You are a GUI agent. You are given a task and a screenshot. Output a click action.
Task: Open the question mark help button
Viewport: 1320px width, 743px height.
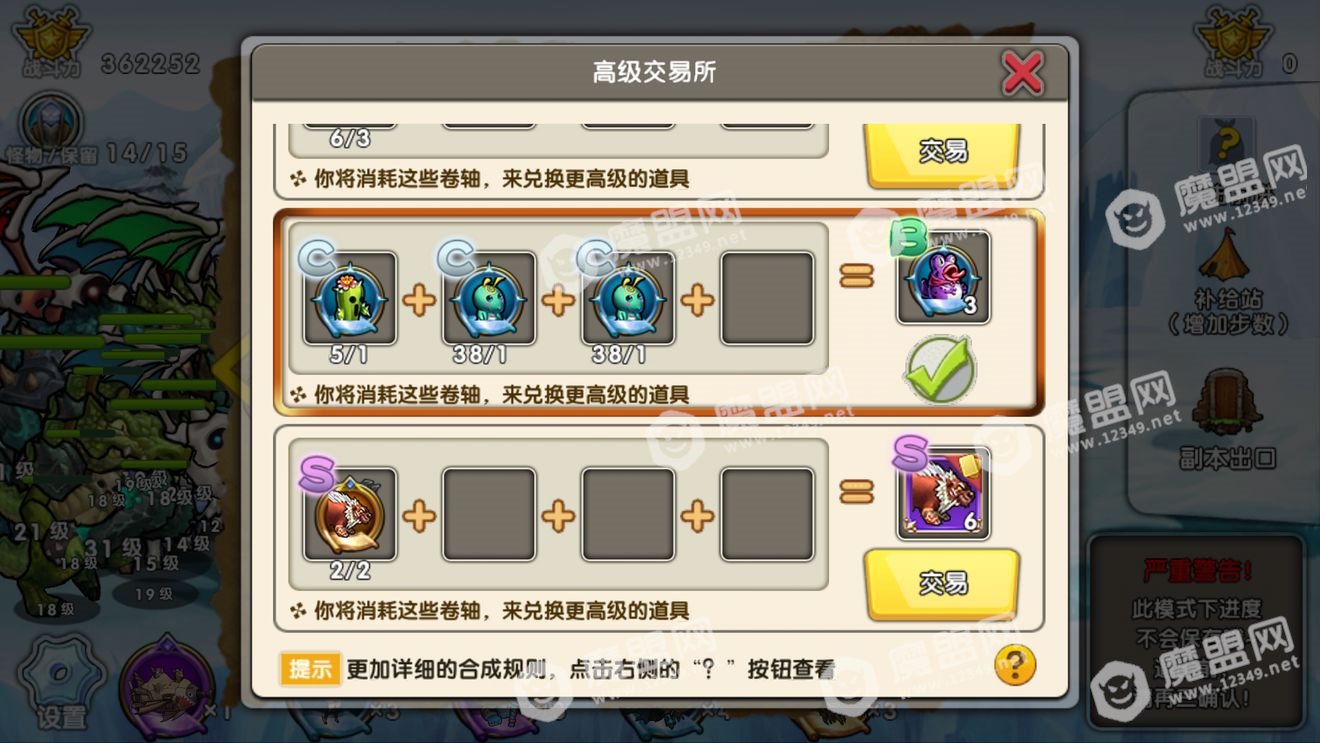(x=1015, y=664)
